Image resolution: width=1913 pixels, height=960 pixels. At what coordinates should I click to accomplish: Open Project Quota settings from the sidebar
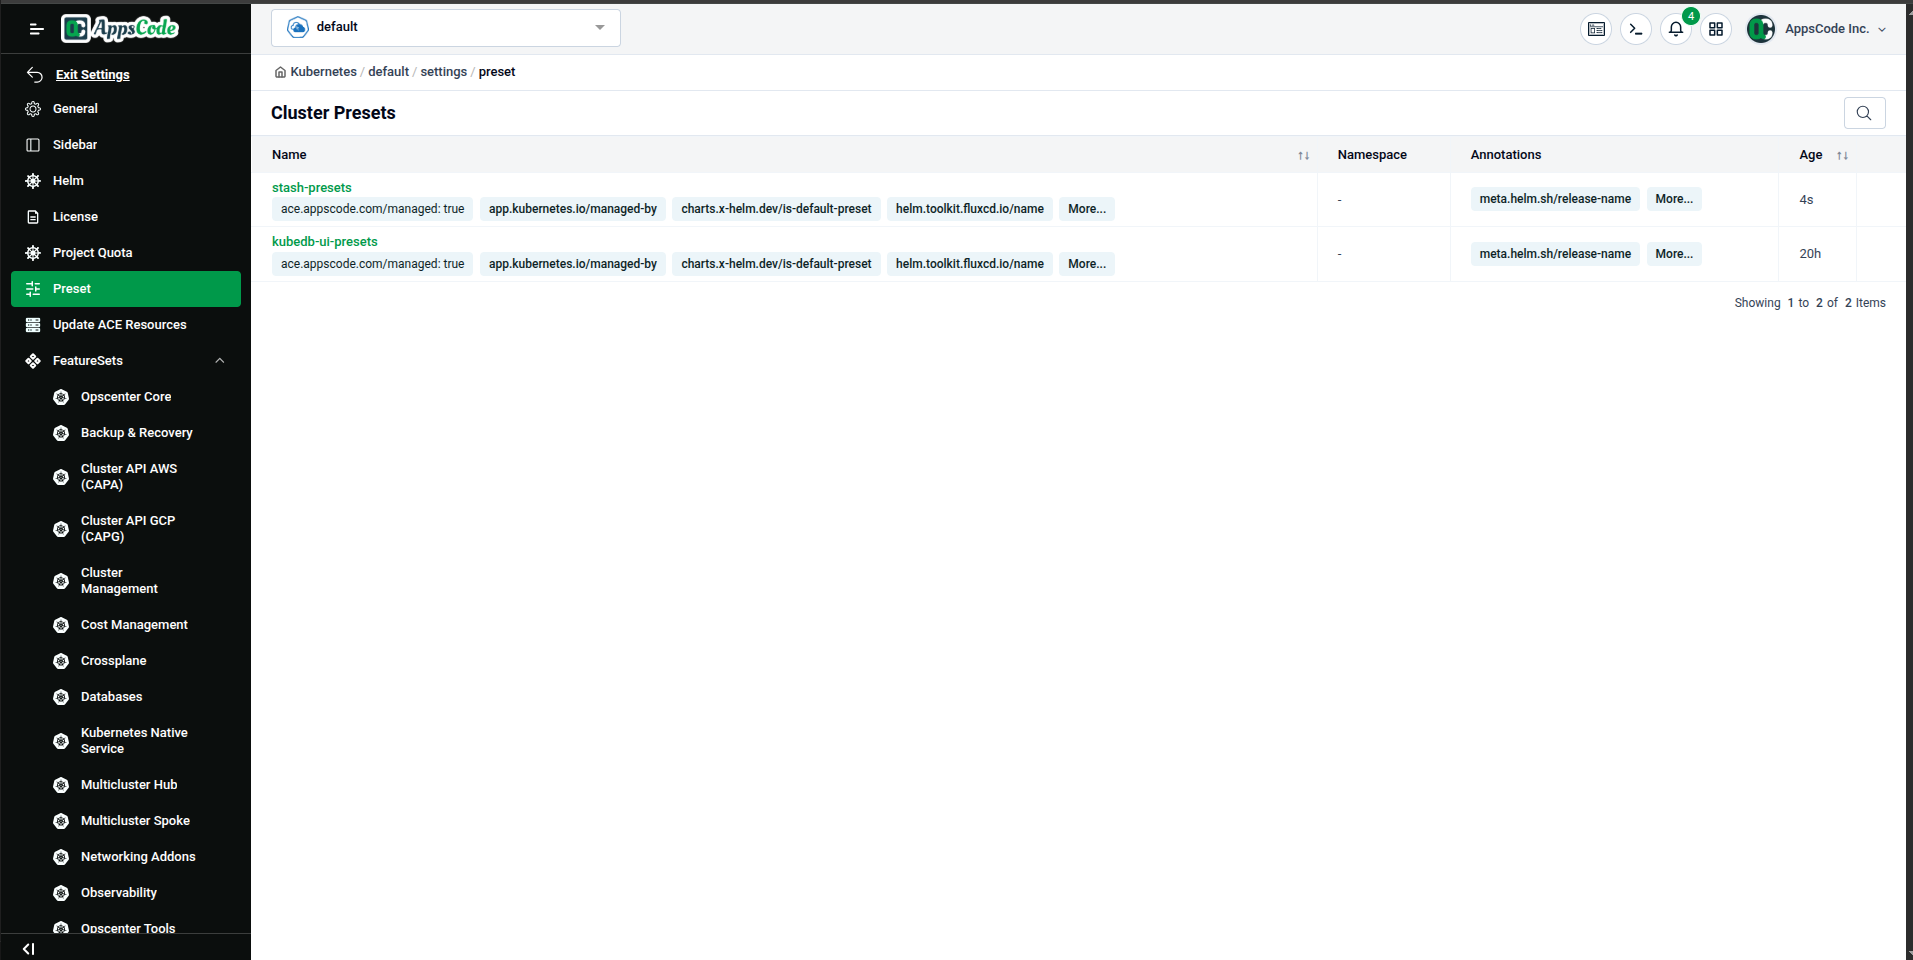pos(92,252)
